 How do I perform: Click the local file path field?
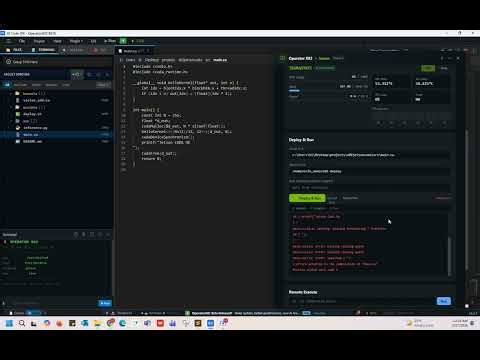click(x=369, y=155)
